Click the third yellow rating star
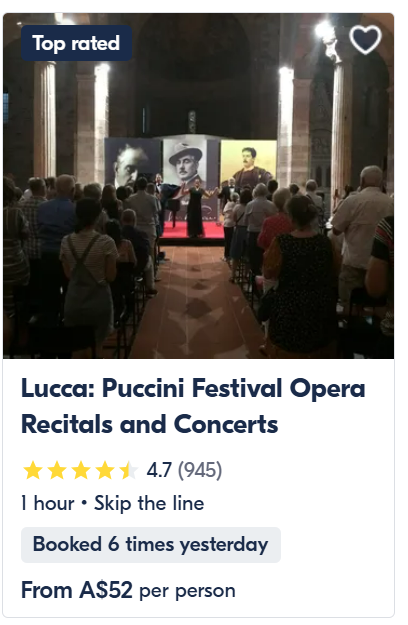This screenshot has width=408, height=625. [81, 470]
